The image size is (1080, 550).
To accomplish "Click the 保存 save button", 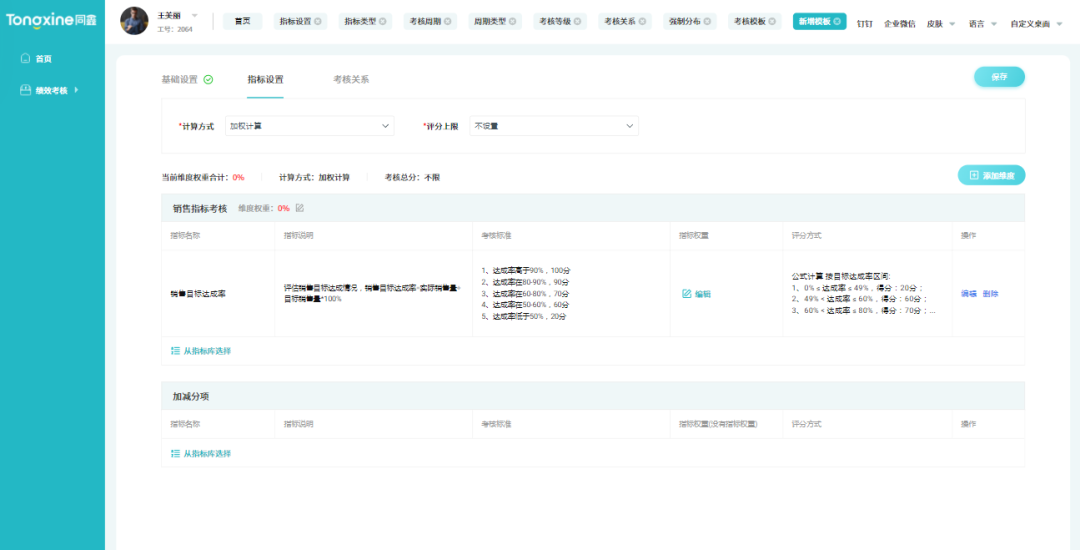I will pos(999,77).
